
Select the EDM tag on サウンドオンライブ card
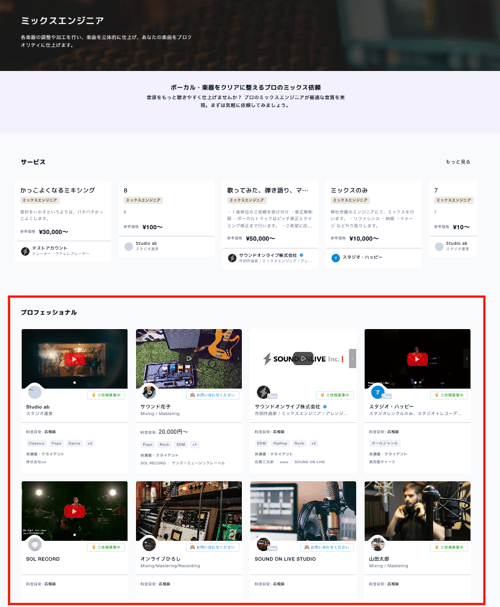pos(262,443)
